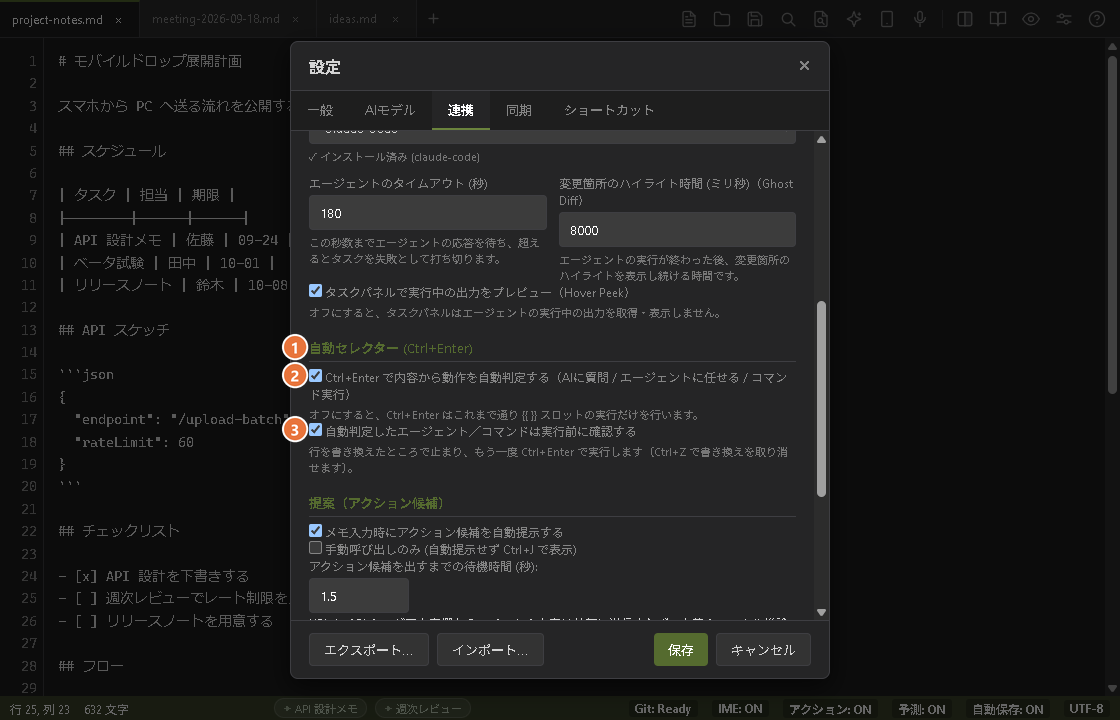Click the microphone voice input icon
This screenshot has height=720, width=1120.
920,19
